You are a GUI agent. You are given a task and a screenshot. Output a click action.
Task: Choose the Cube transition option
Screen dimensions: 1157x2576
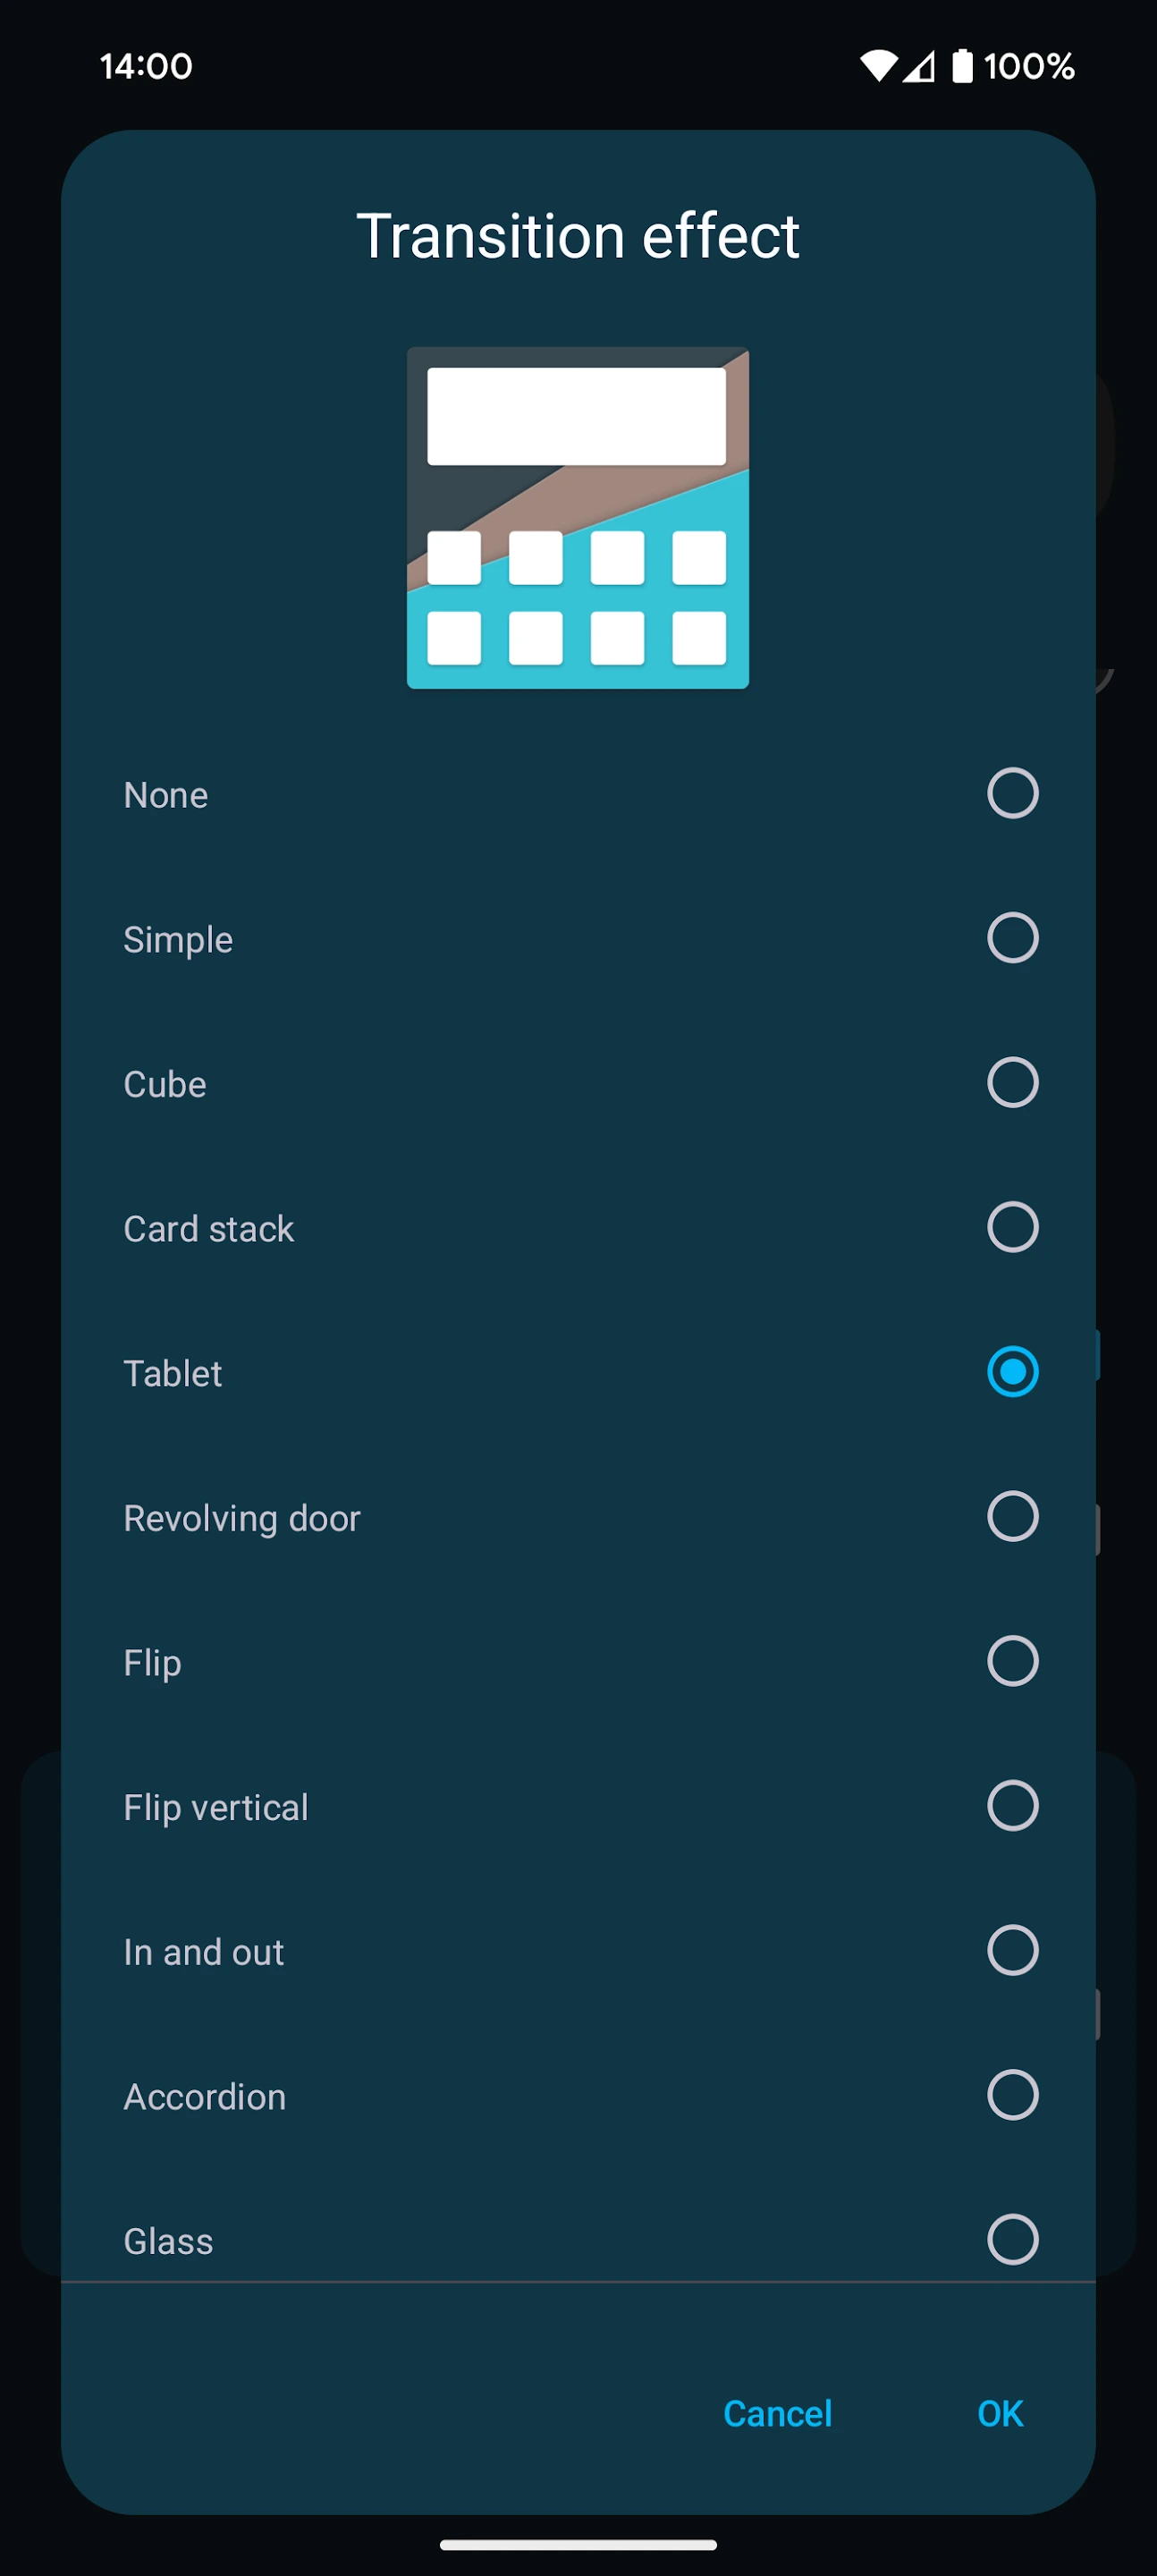(x=1013, y=1081)
